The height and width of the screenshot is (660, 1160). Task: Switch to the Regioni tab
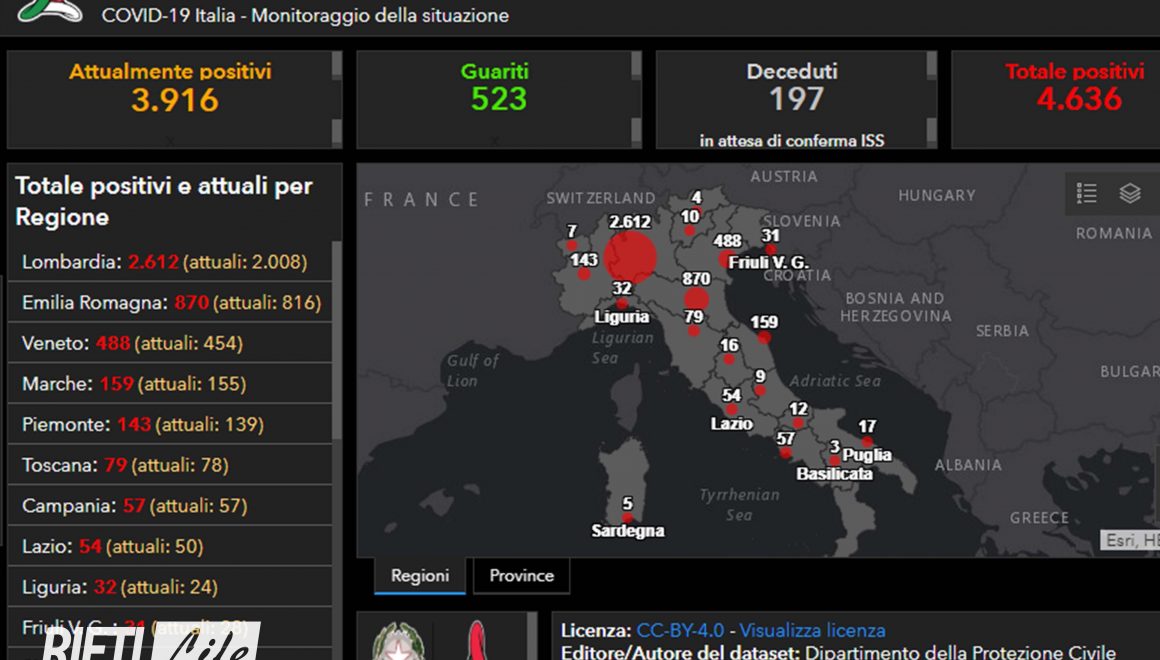coord(420,576)
